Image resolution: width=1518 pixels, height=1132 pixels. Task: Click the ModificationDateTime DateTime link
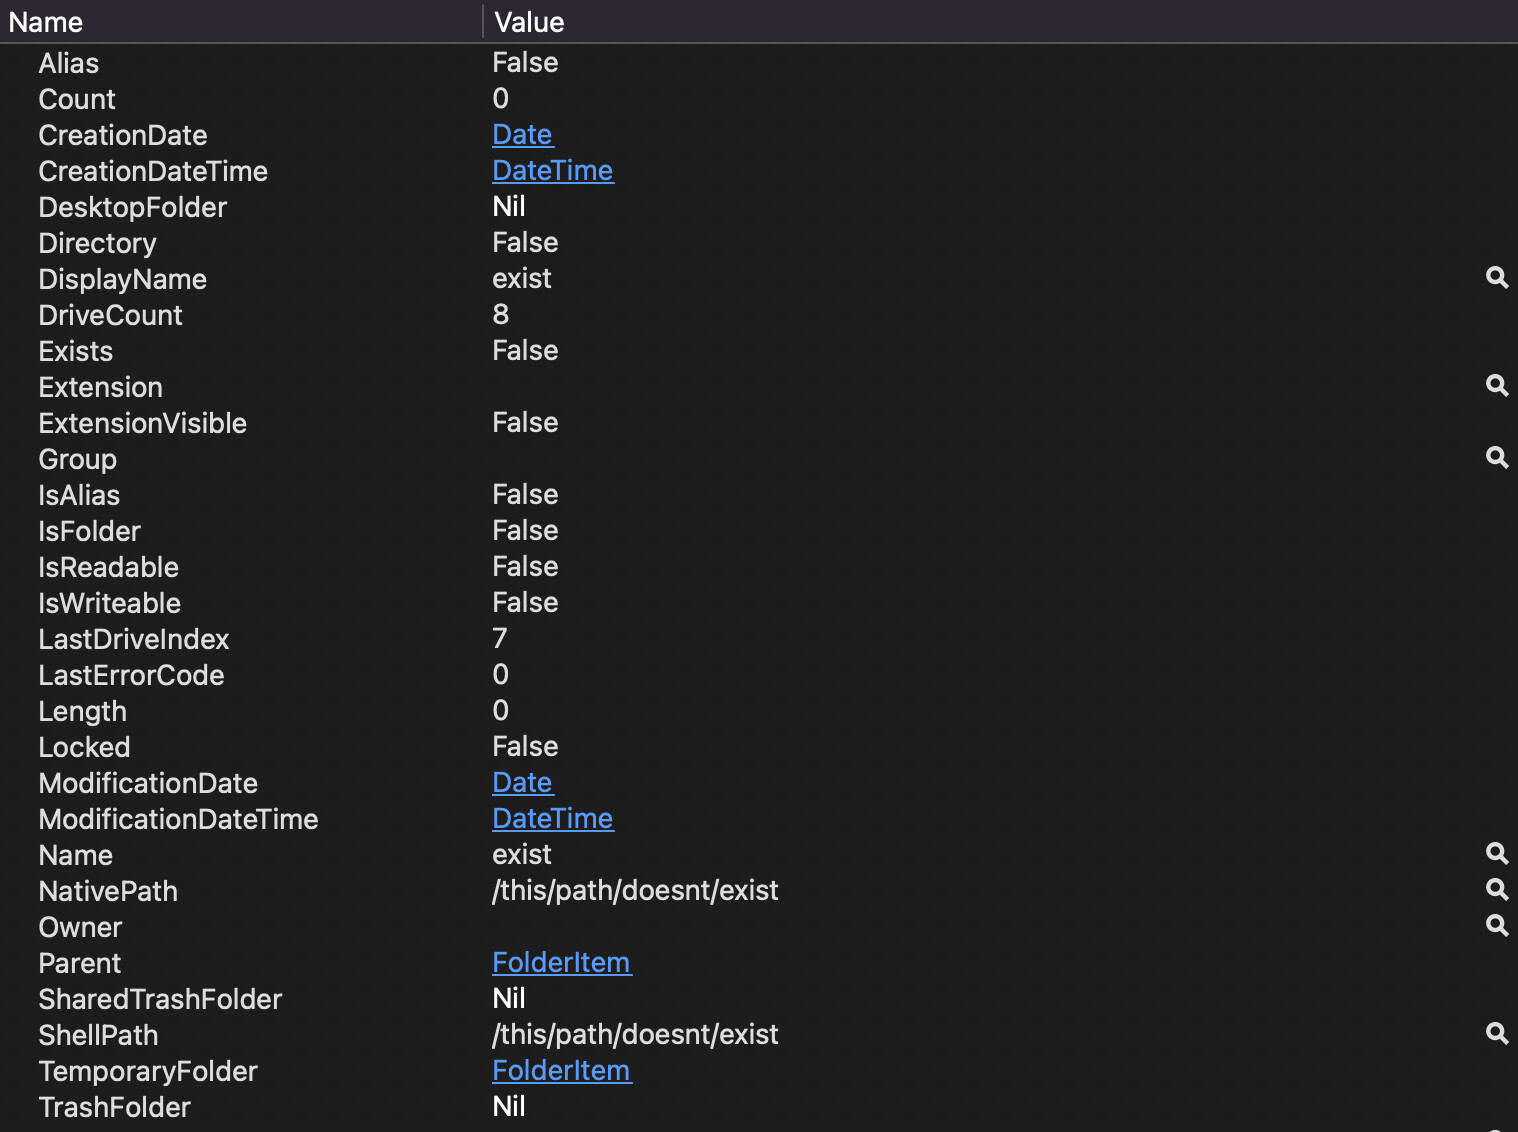(x=553, y=819)
